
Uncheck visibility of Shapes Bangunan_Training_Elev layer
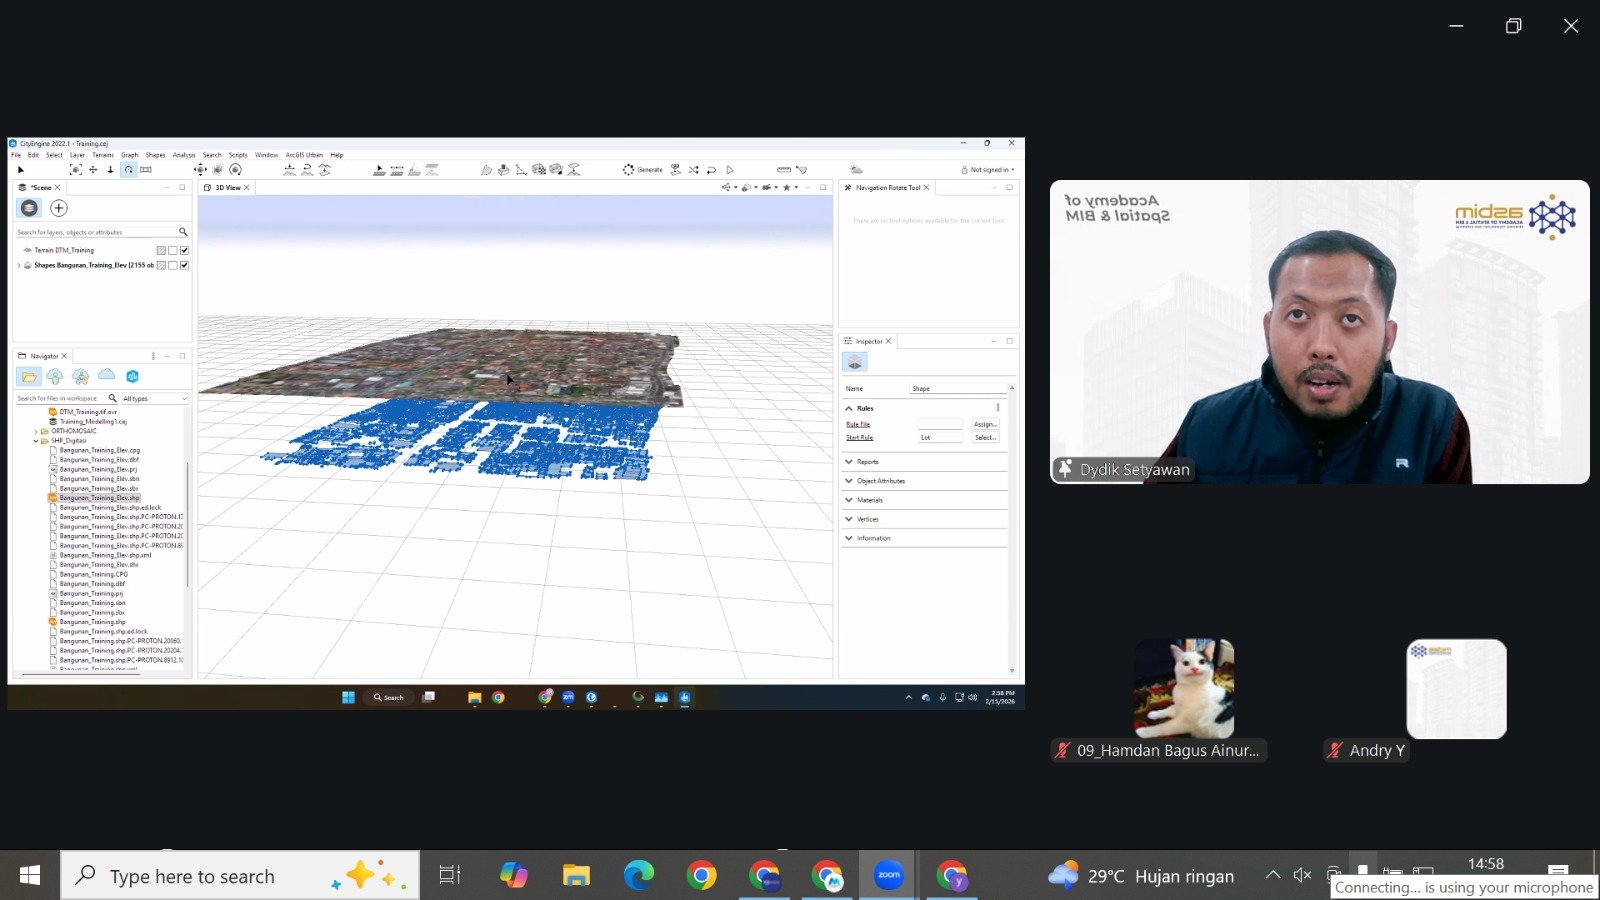(184, 265)
